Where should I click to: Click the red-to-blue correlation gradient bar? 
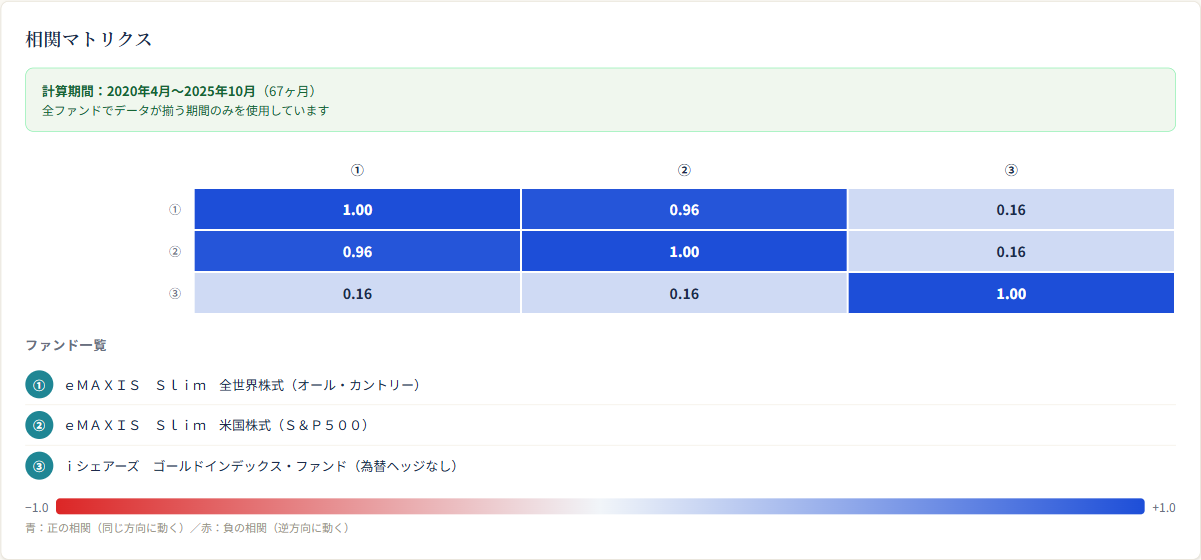click(x=600, y=506)
